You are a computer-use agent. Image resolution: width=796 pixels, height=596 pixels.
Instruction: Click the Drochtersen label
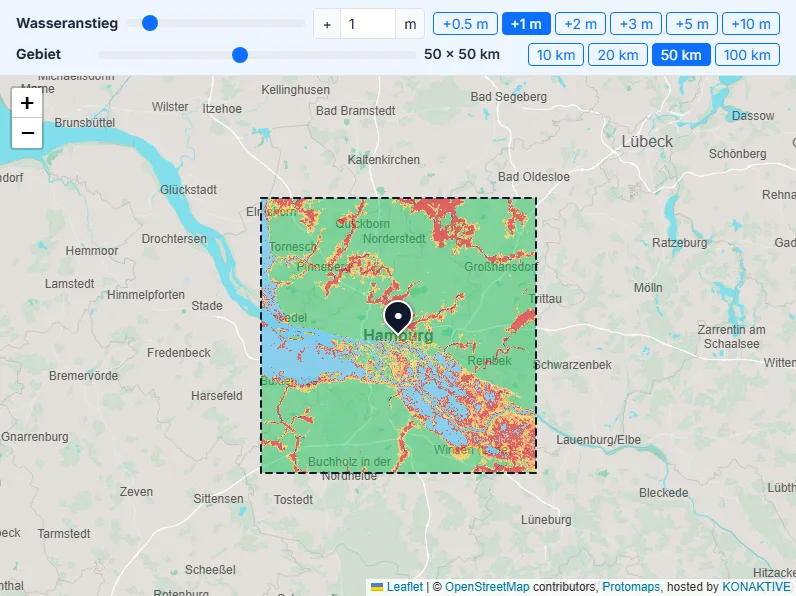pos(174,239)
